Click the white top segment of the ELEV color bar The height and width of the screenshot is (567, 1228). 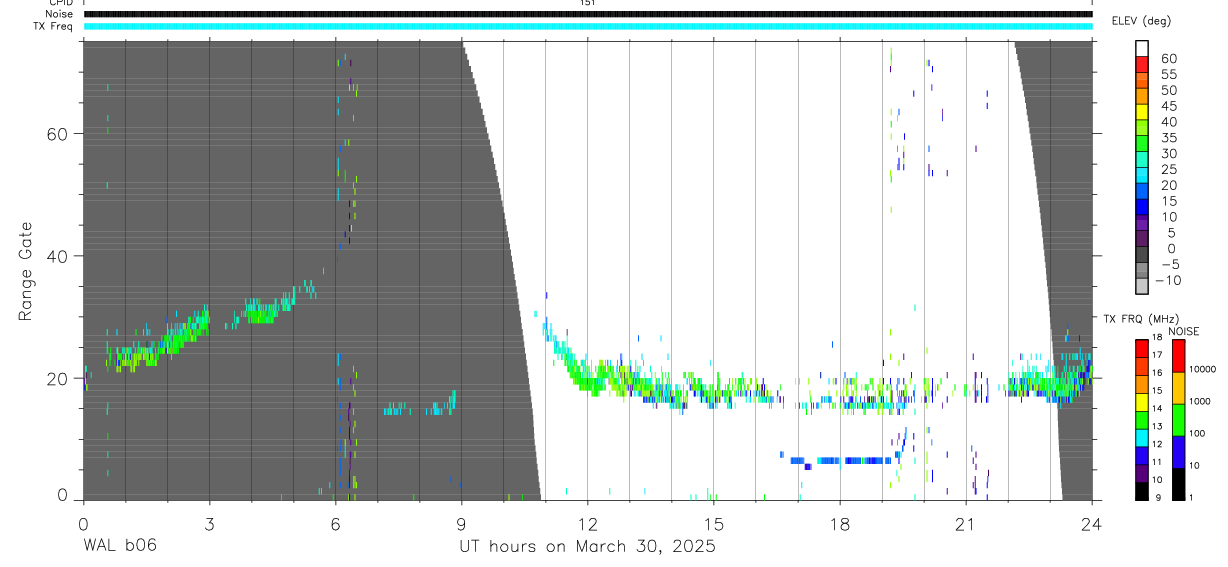coord(1142,49)
